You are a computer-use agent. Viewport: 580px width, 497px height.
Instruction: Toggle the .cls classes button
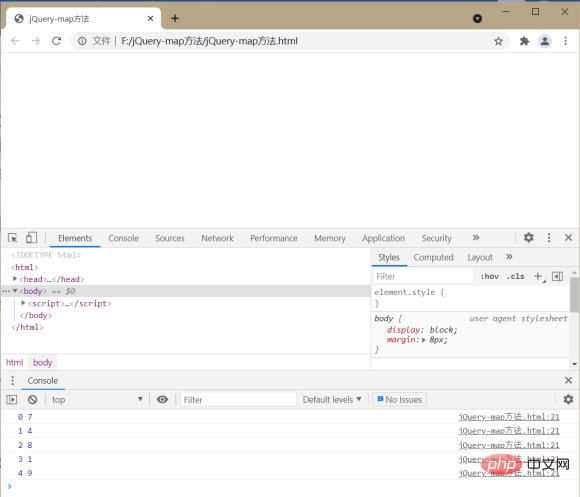(515, 276)
